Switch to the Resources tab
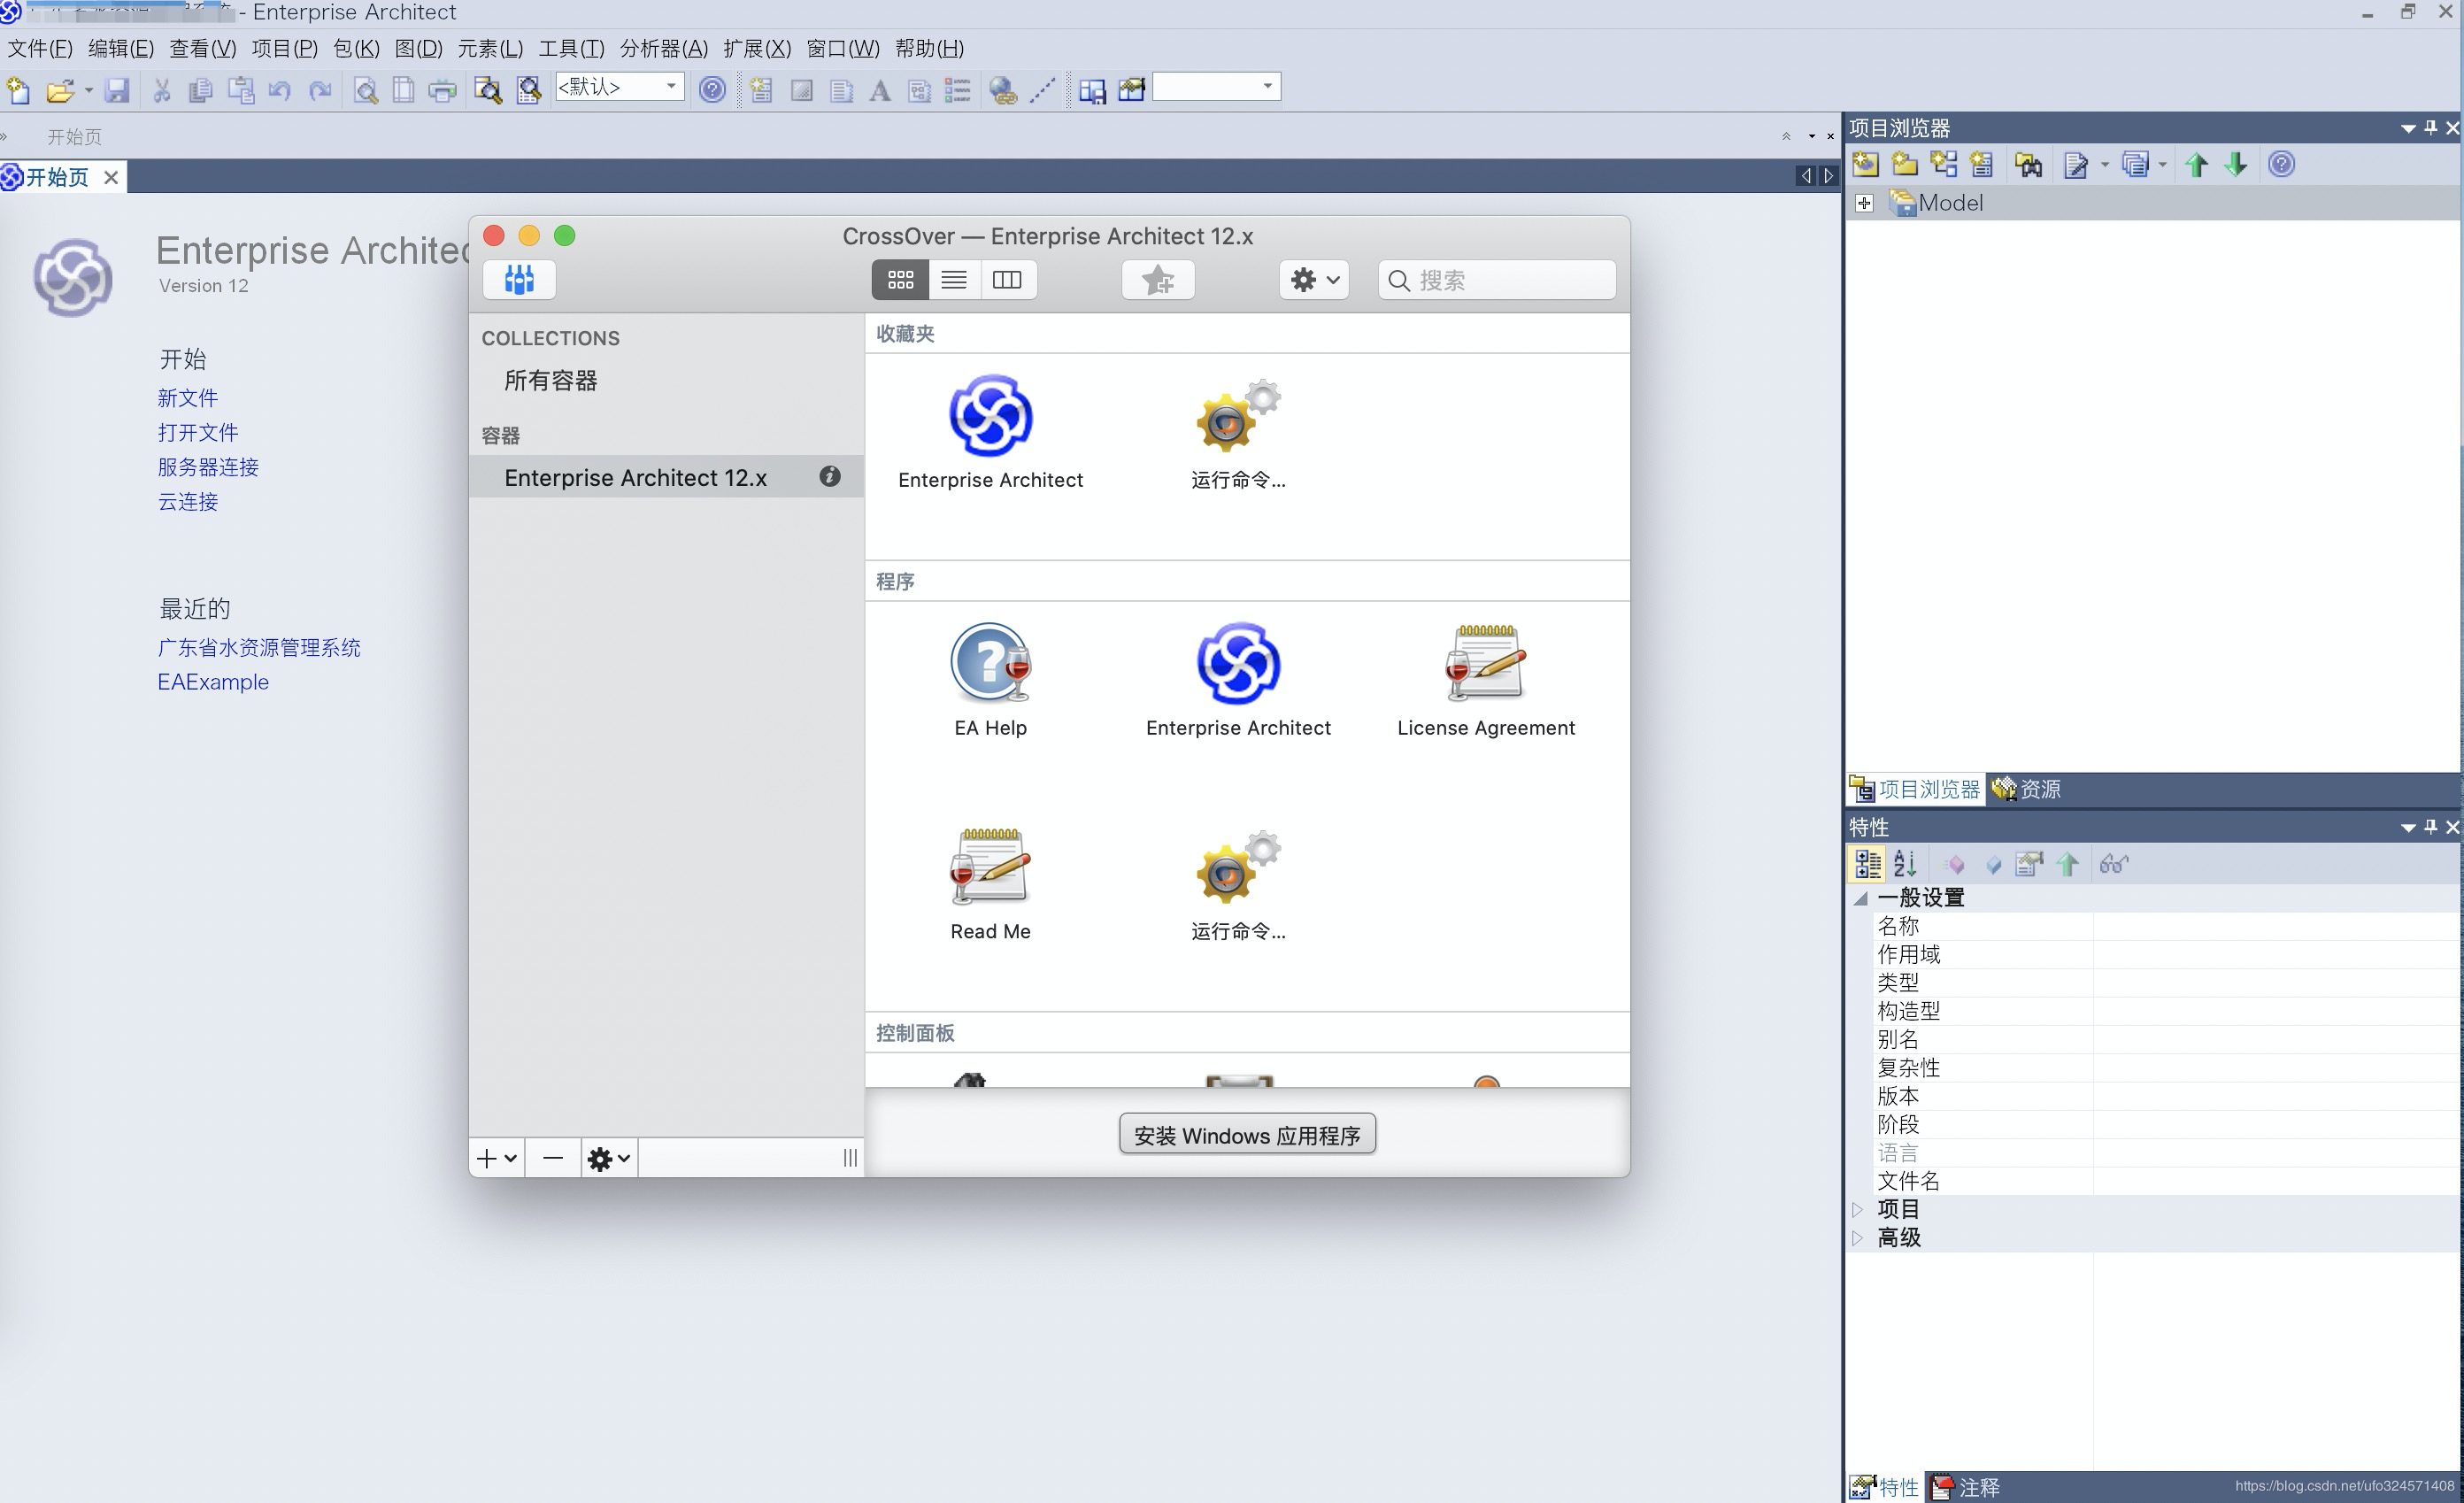The height and width of the screenshot is (1503, 2464). 2026,789
